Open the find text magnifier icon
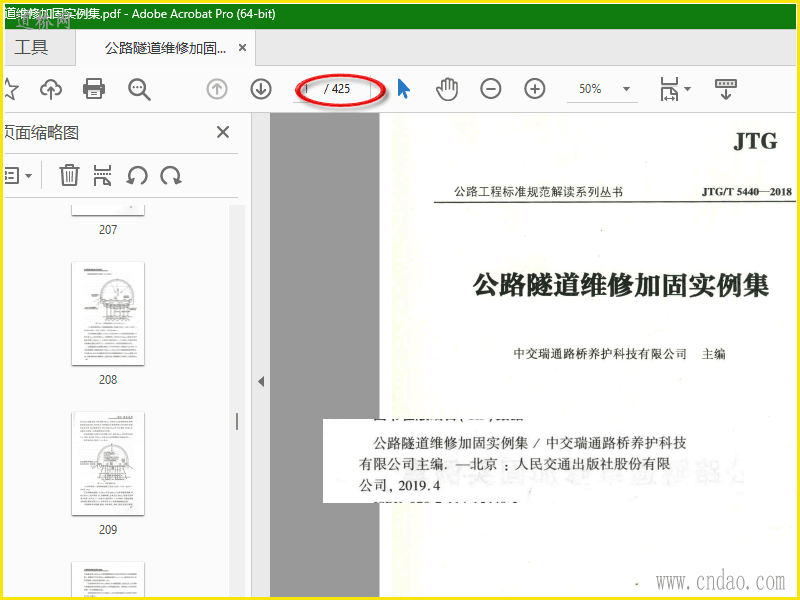Viewport: 800px width, 600px height. 139,89
